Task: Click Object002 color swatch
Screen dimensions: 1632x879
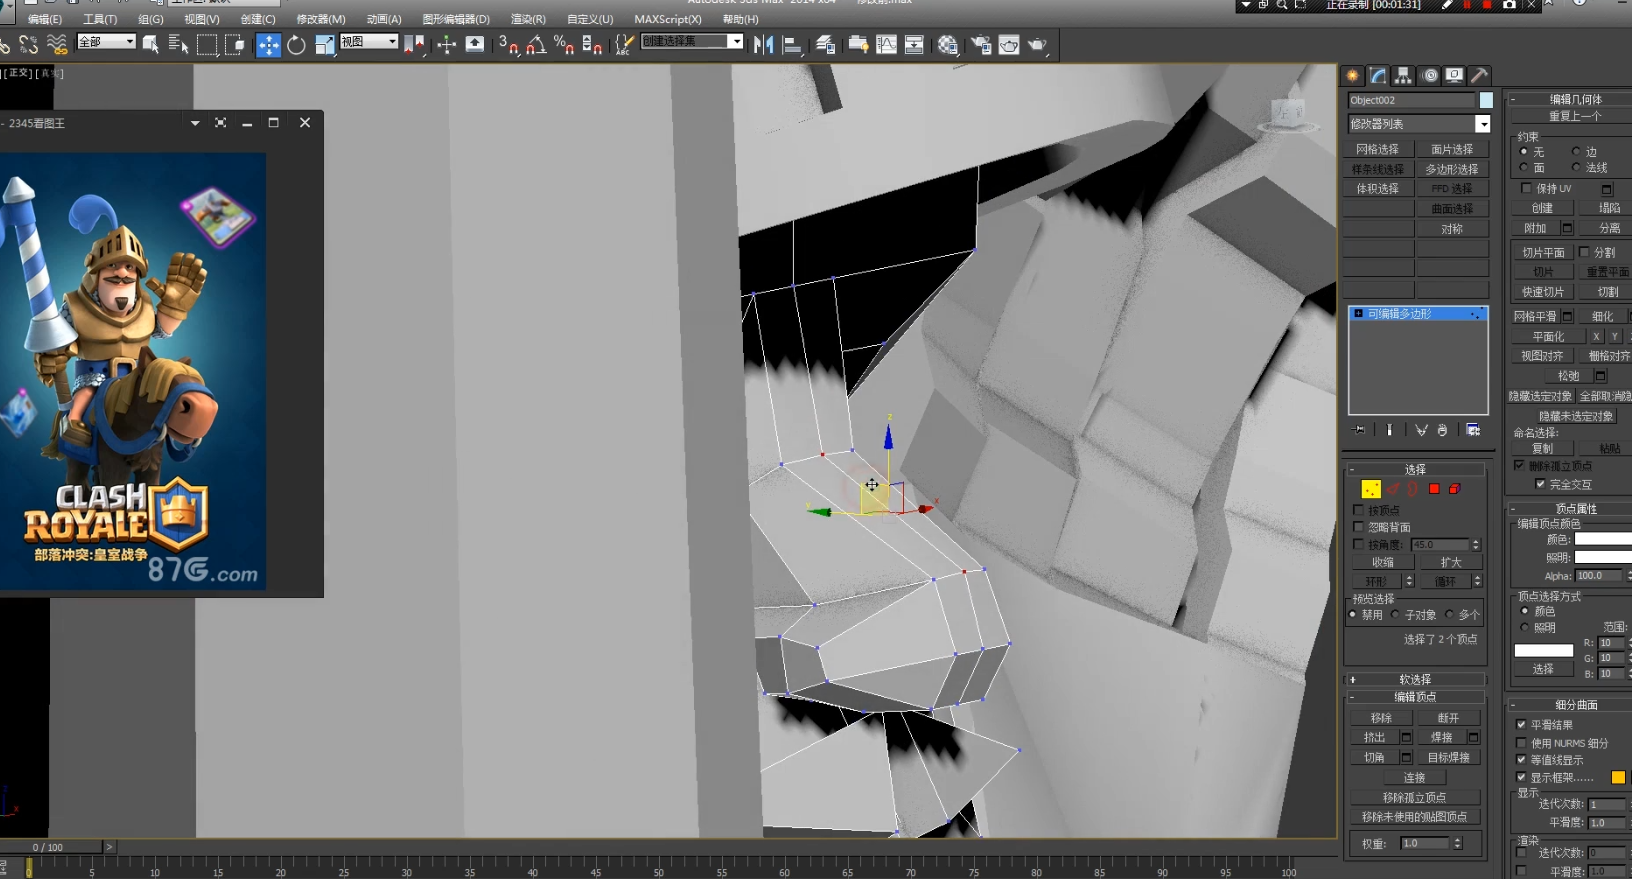Action: click(1486, 100)
